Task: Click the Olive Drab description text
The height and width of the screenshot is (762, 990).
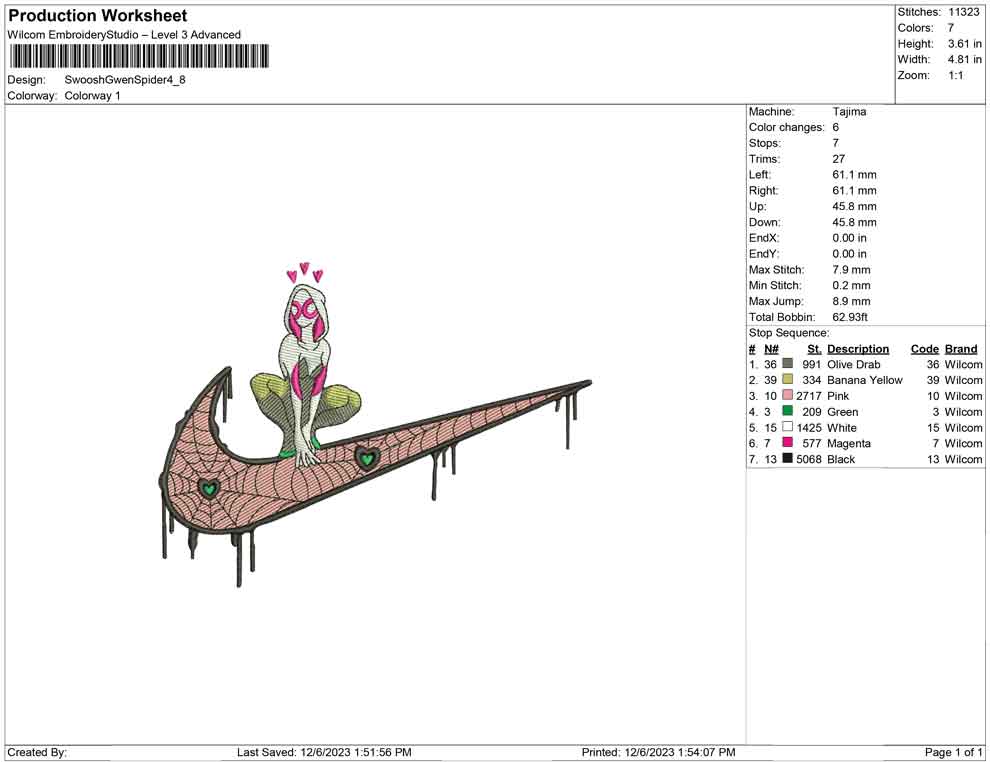Action: [854, 364]
